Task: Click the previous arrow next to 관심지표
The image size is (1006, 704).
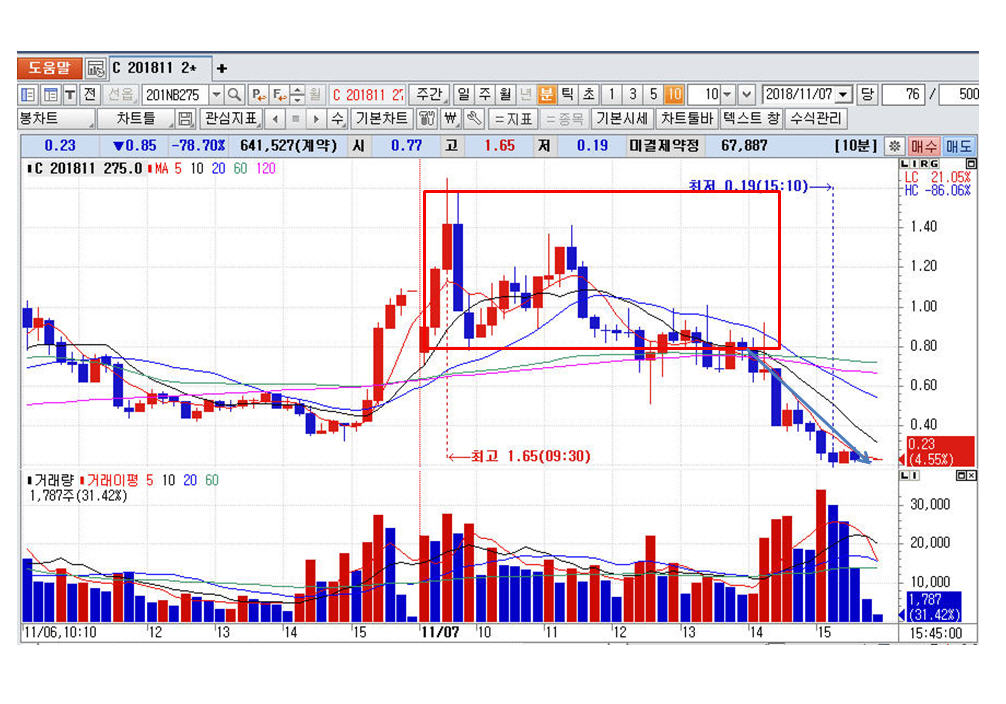Action: tap(275, 119)
